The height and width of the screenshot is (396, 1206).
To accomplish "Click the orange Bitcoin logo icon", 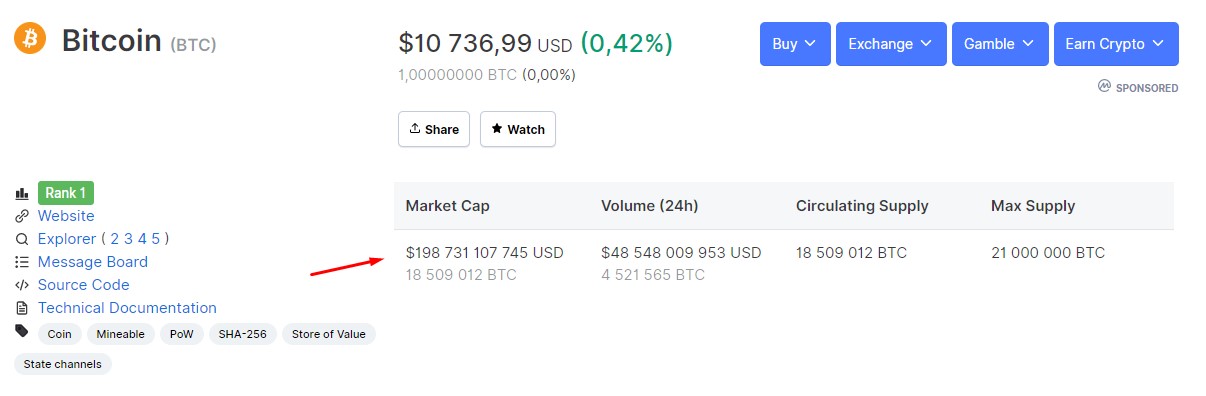I will click(x=30, y=39).
